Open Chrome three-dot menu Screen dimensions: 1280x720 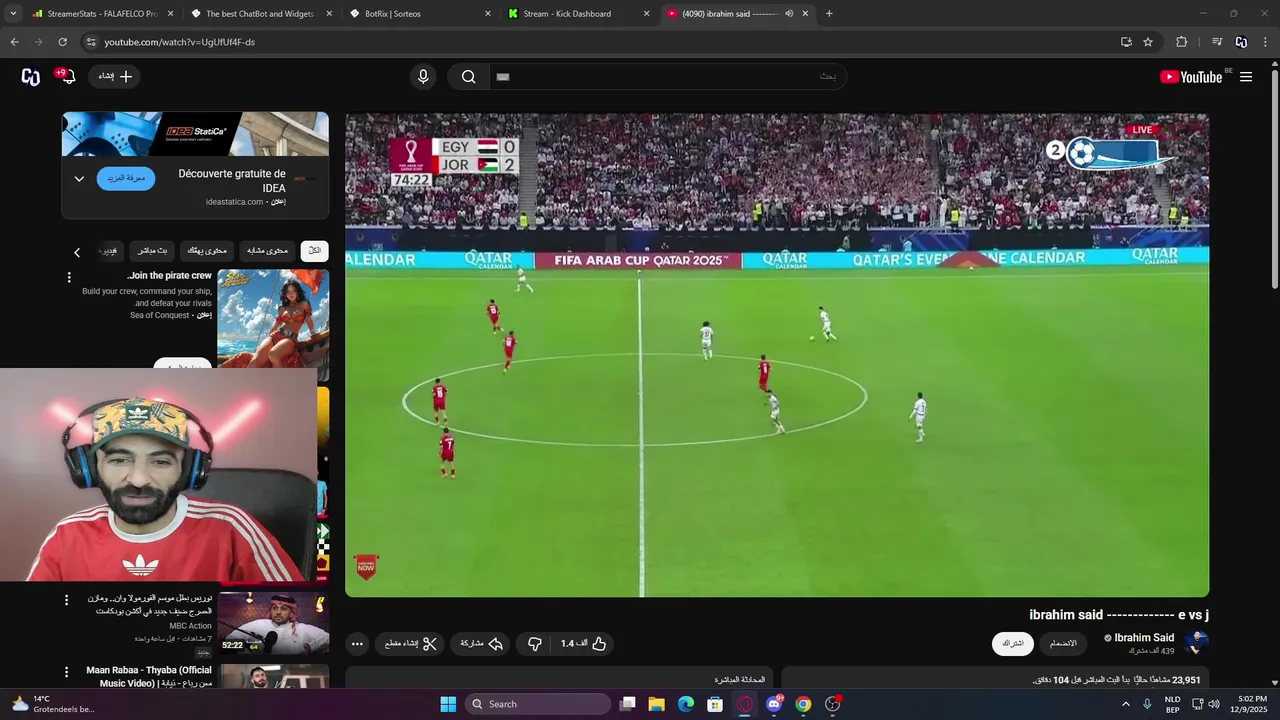[x=1266, y=42]
